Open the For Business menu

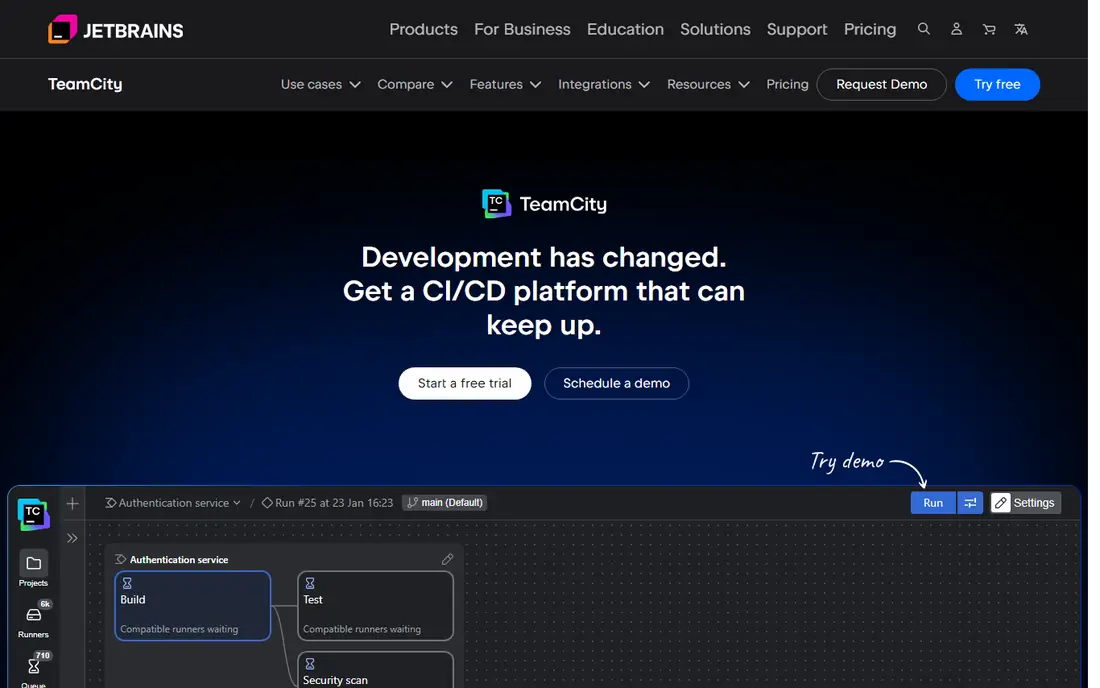(522, 29)
